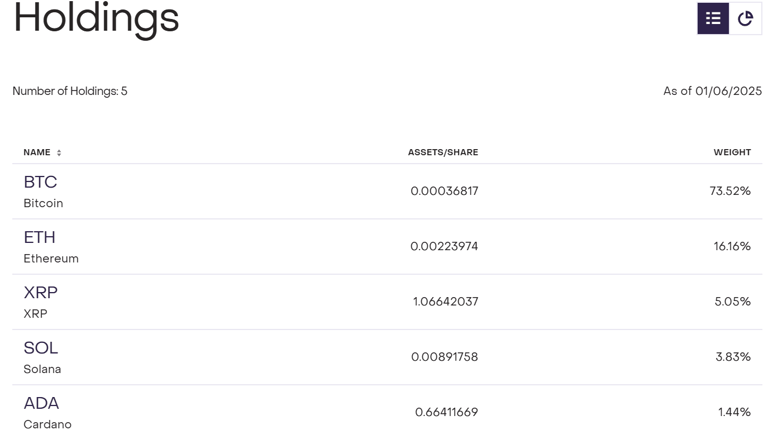Switch to the list view icon
This screenshot has width=768, height=430.
(713, 18)
